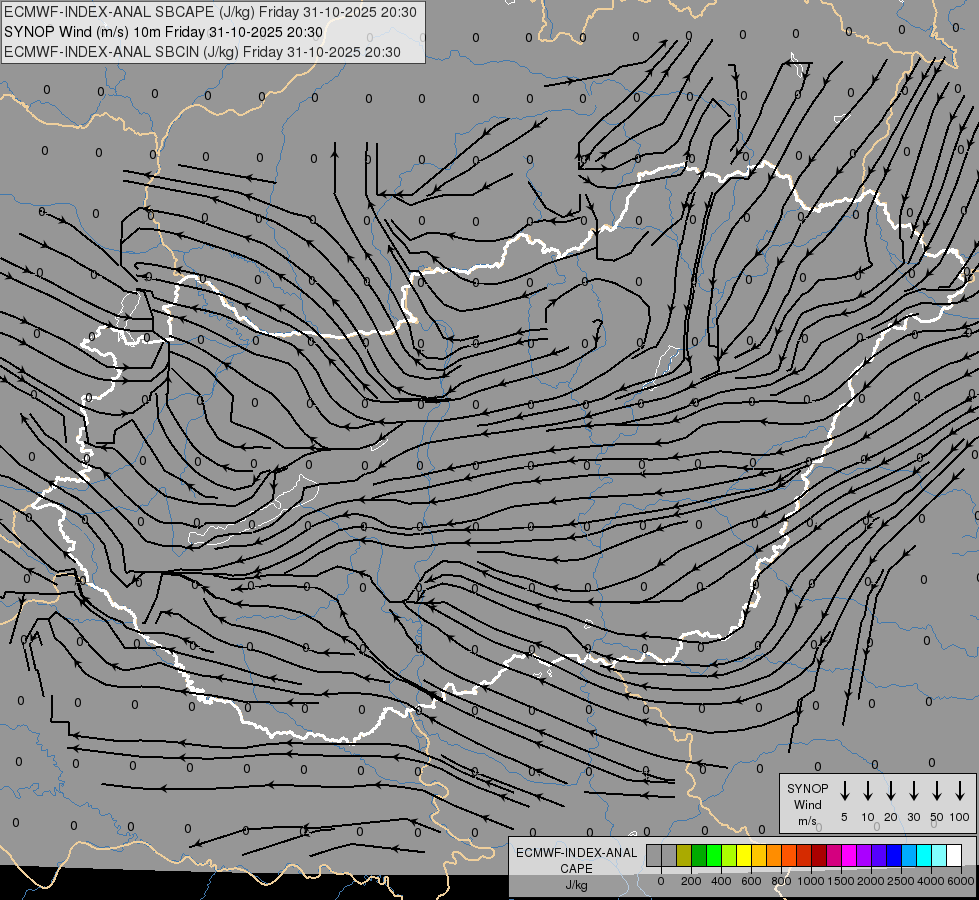Click the 600 value on CAPE scale
Screen dimensions: 979x900
click(751, 881)
